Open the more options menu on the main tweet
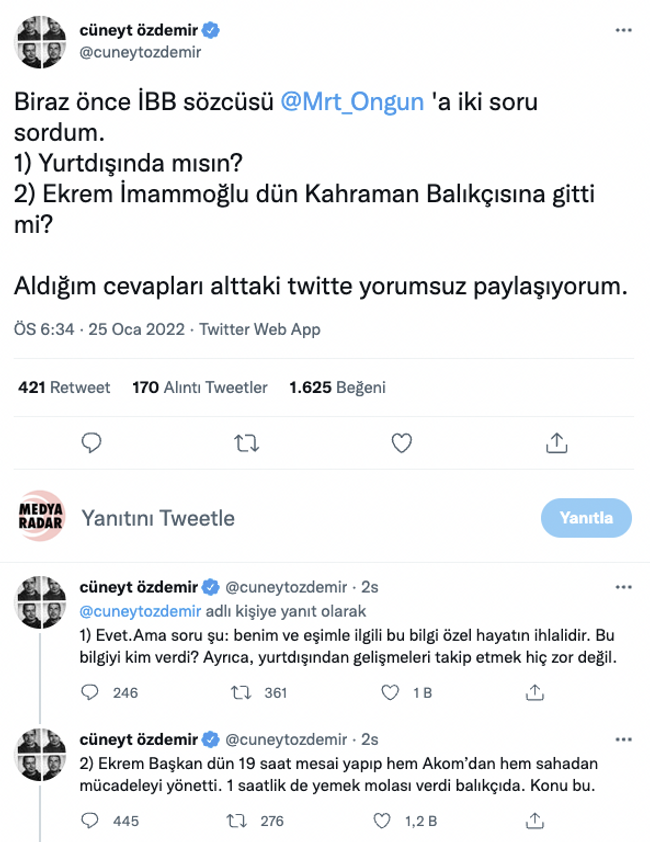Image resolution: width=650 pixels, height=842 pixels. click(625, 30)
